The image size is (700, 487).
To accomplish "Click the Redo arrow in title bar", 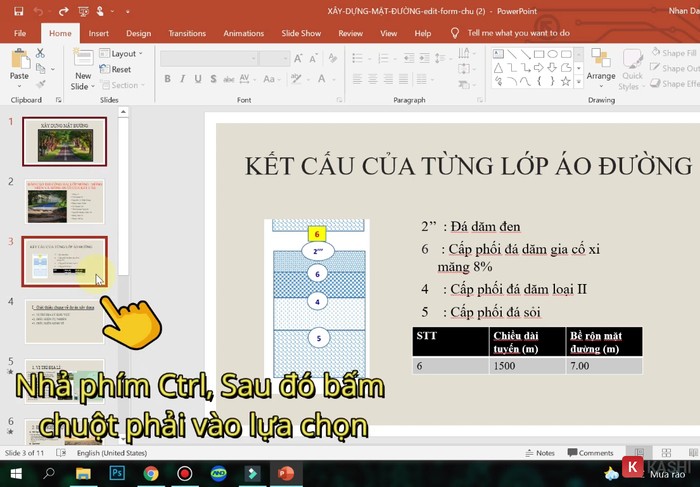I will [x=63, y=11].
